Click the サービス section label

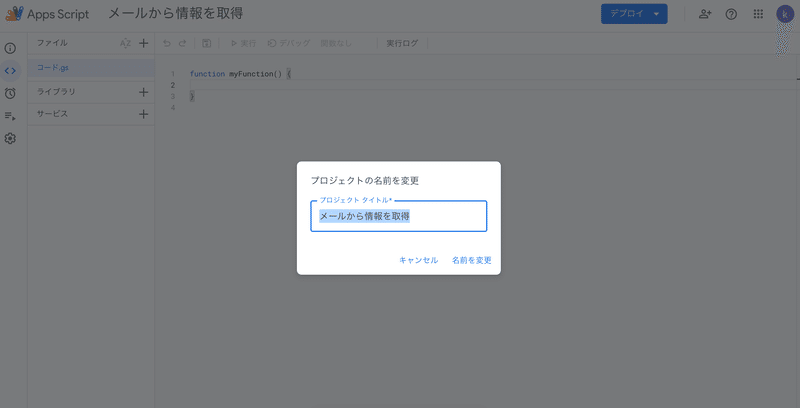(x=52, y=114)
